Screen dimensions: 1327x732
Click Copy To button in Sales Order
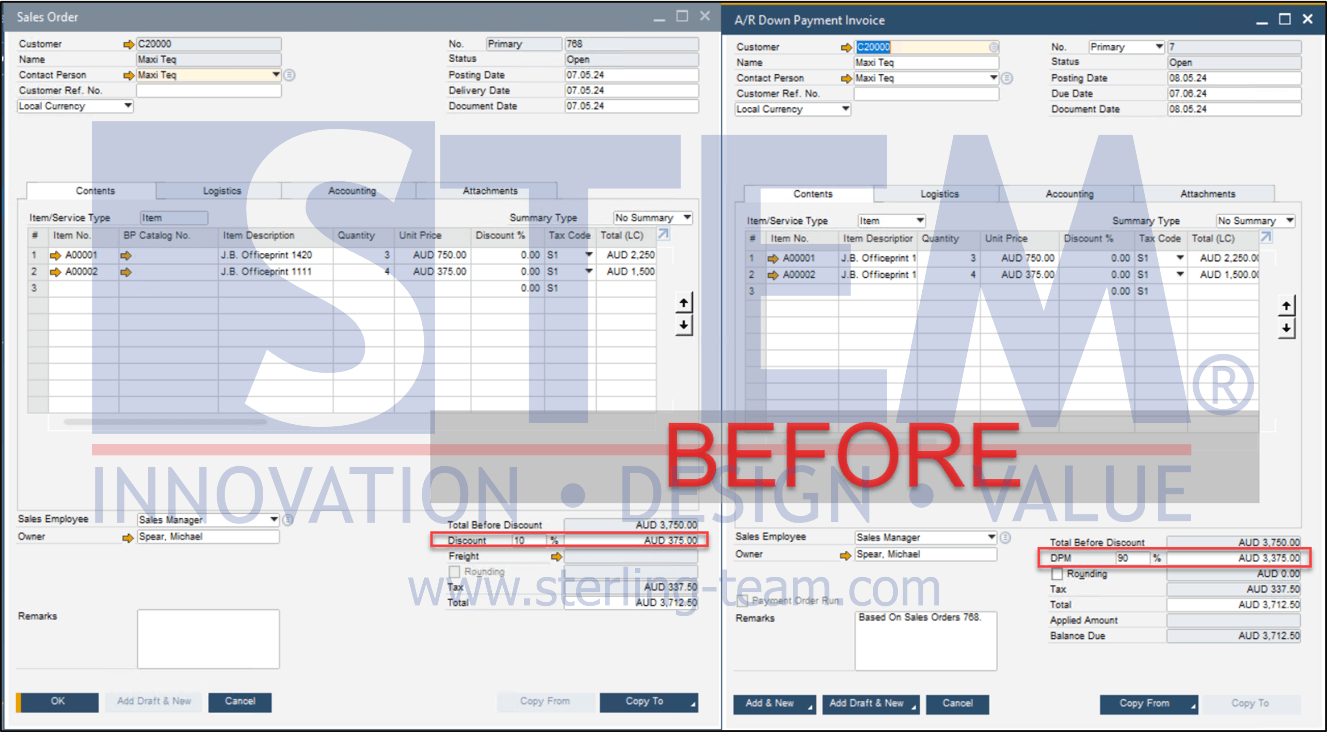pyautogui.click(x=649, y=702)
